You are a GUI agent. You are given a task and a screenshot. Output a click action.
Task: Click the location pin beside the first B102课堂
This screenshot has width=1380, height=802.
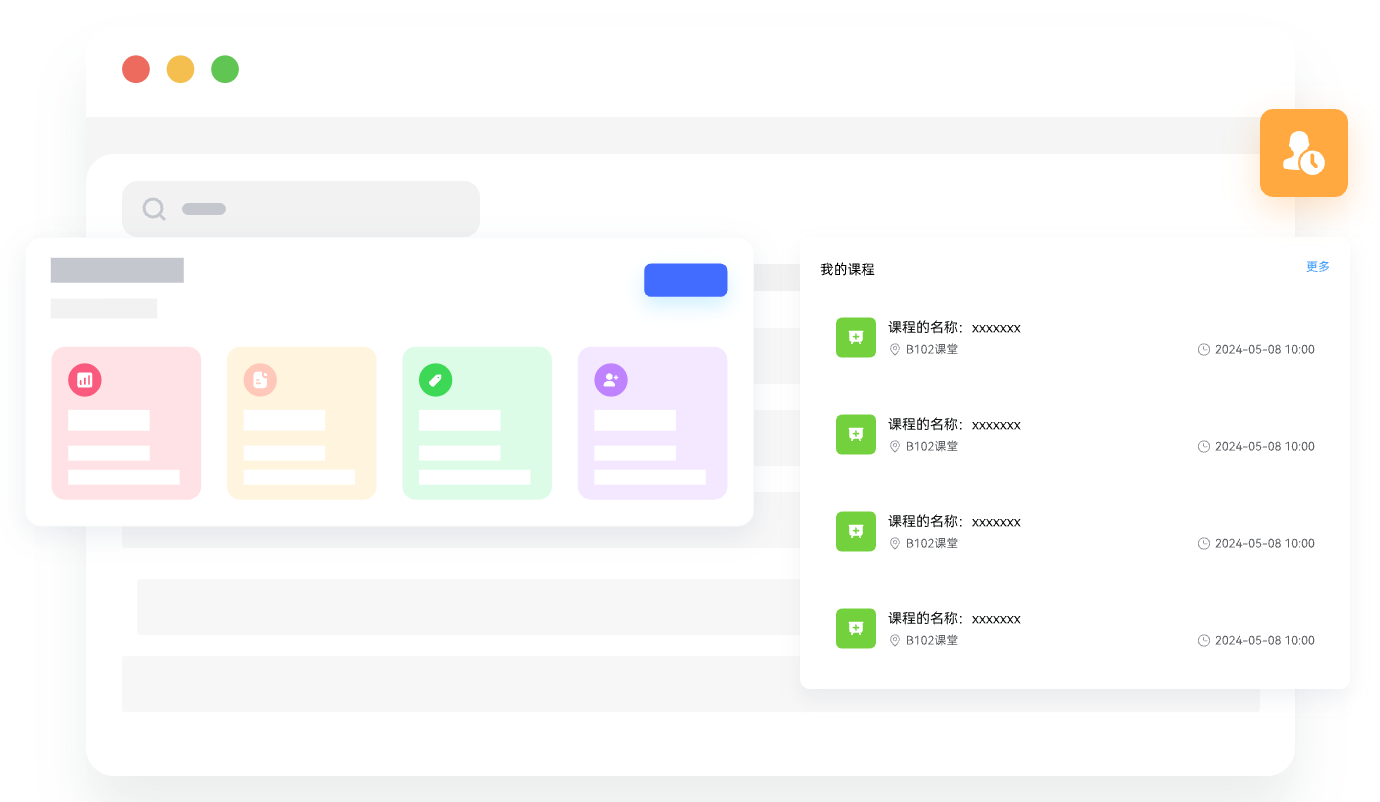point(895,350)
